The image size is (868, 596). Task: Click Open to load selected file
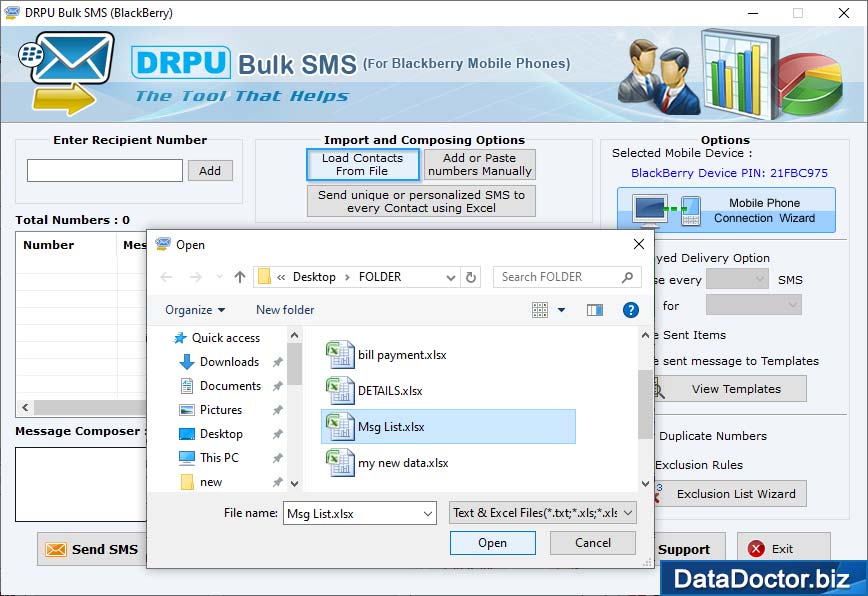click(493, 543)
